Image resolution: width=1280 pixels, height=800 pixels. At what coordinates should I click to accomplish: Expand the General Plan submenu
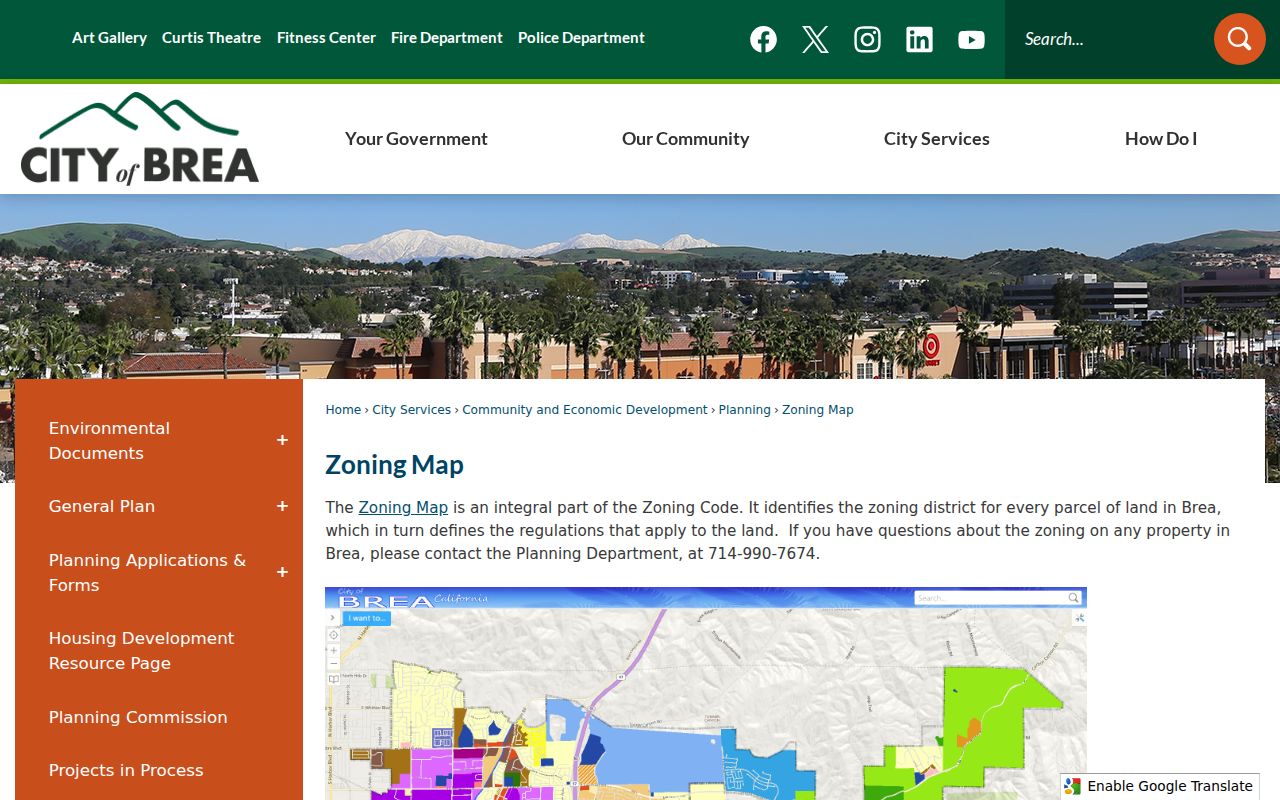pyautogui.click(x=282, y=506)
